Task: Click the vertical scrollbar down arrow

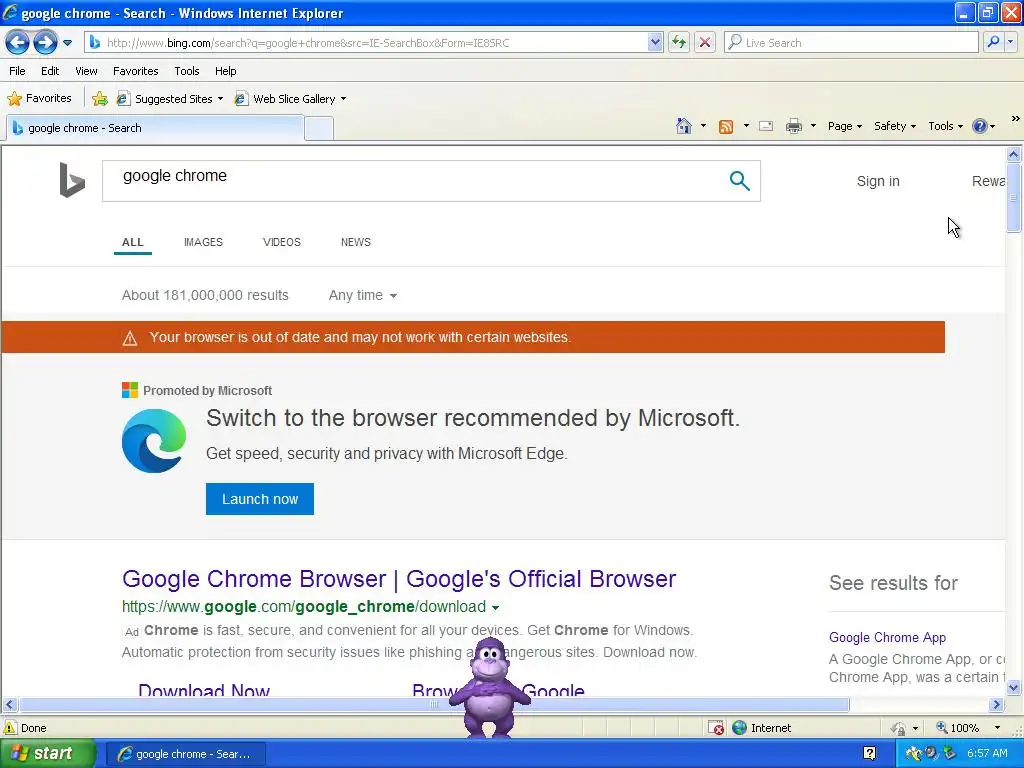Action: click(x=1014, y=687)
